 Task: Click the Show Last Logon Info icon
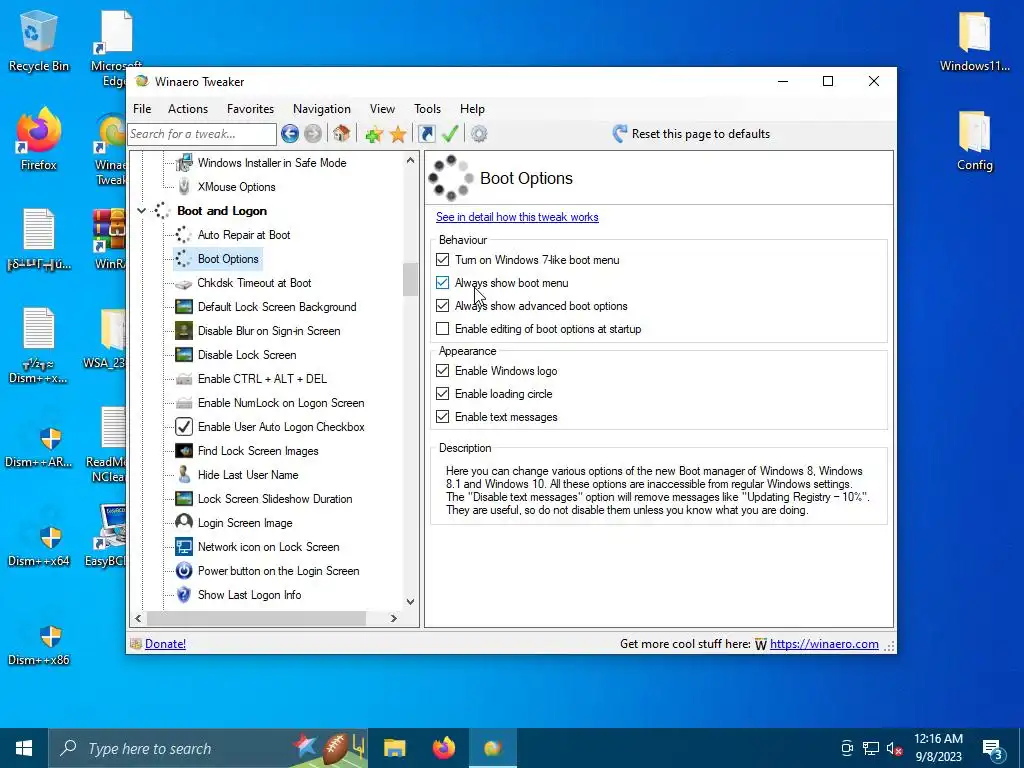coord(184,594)
